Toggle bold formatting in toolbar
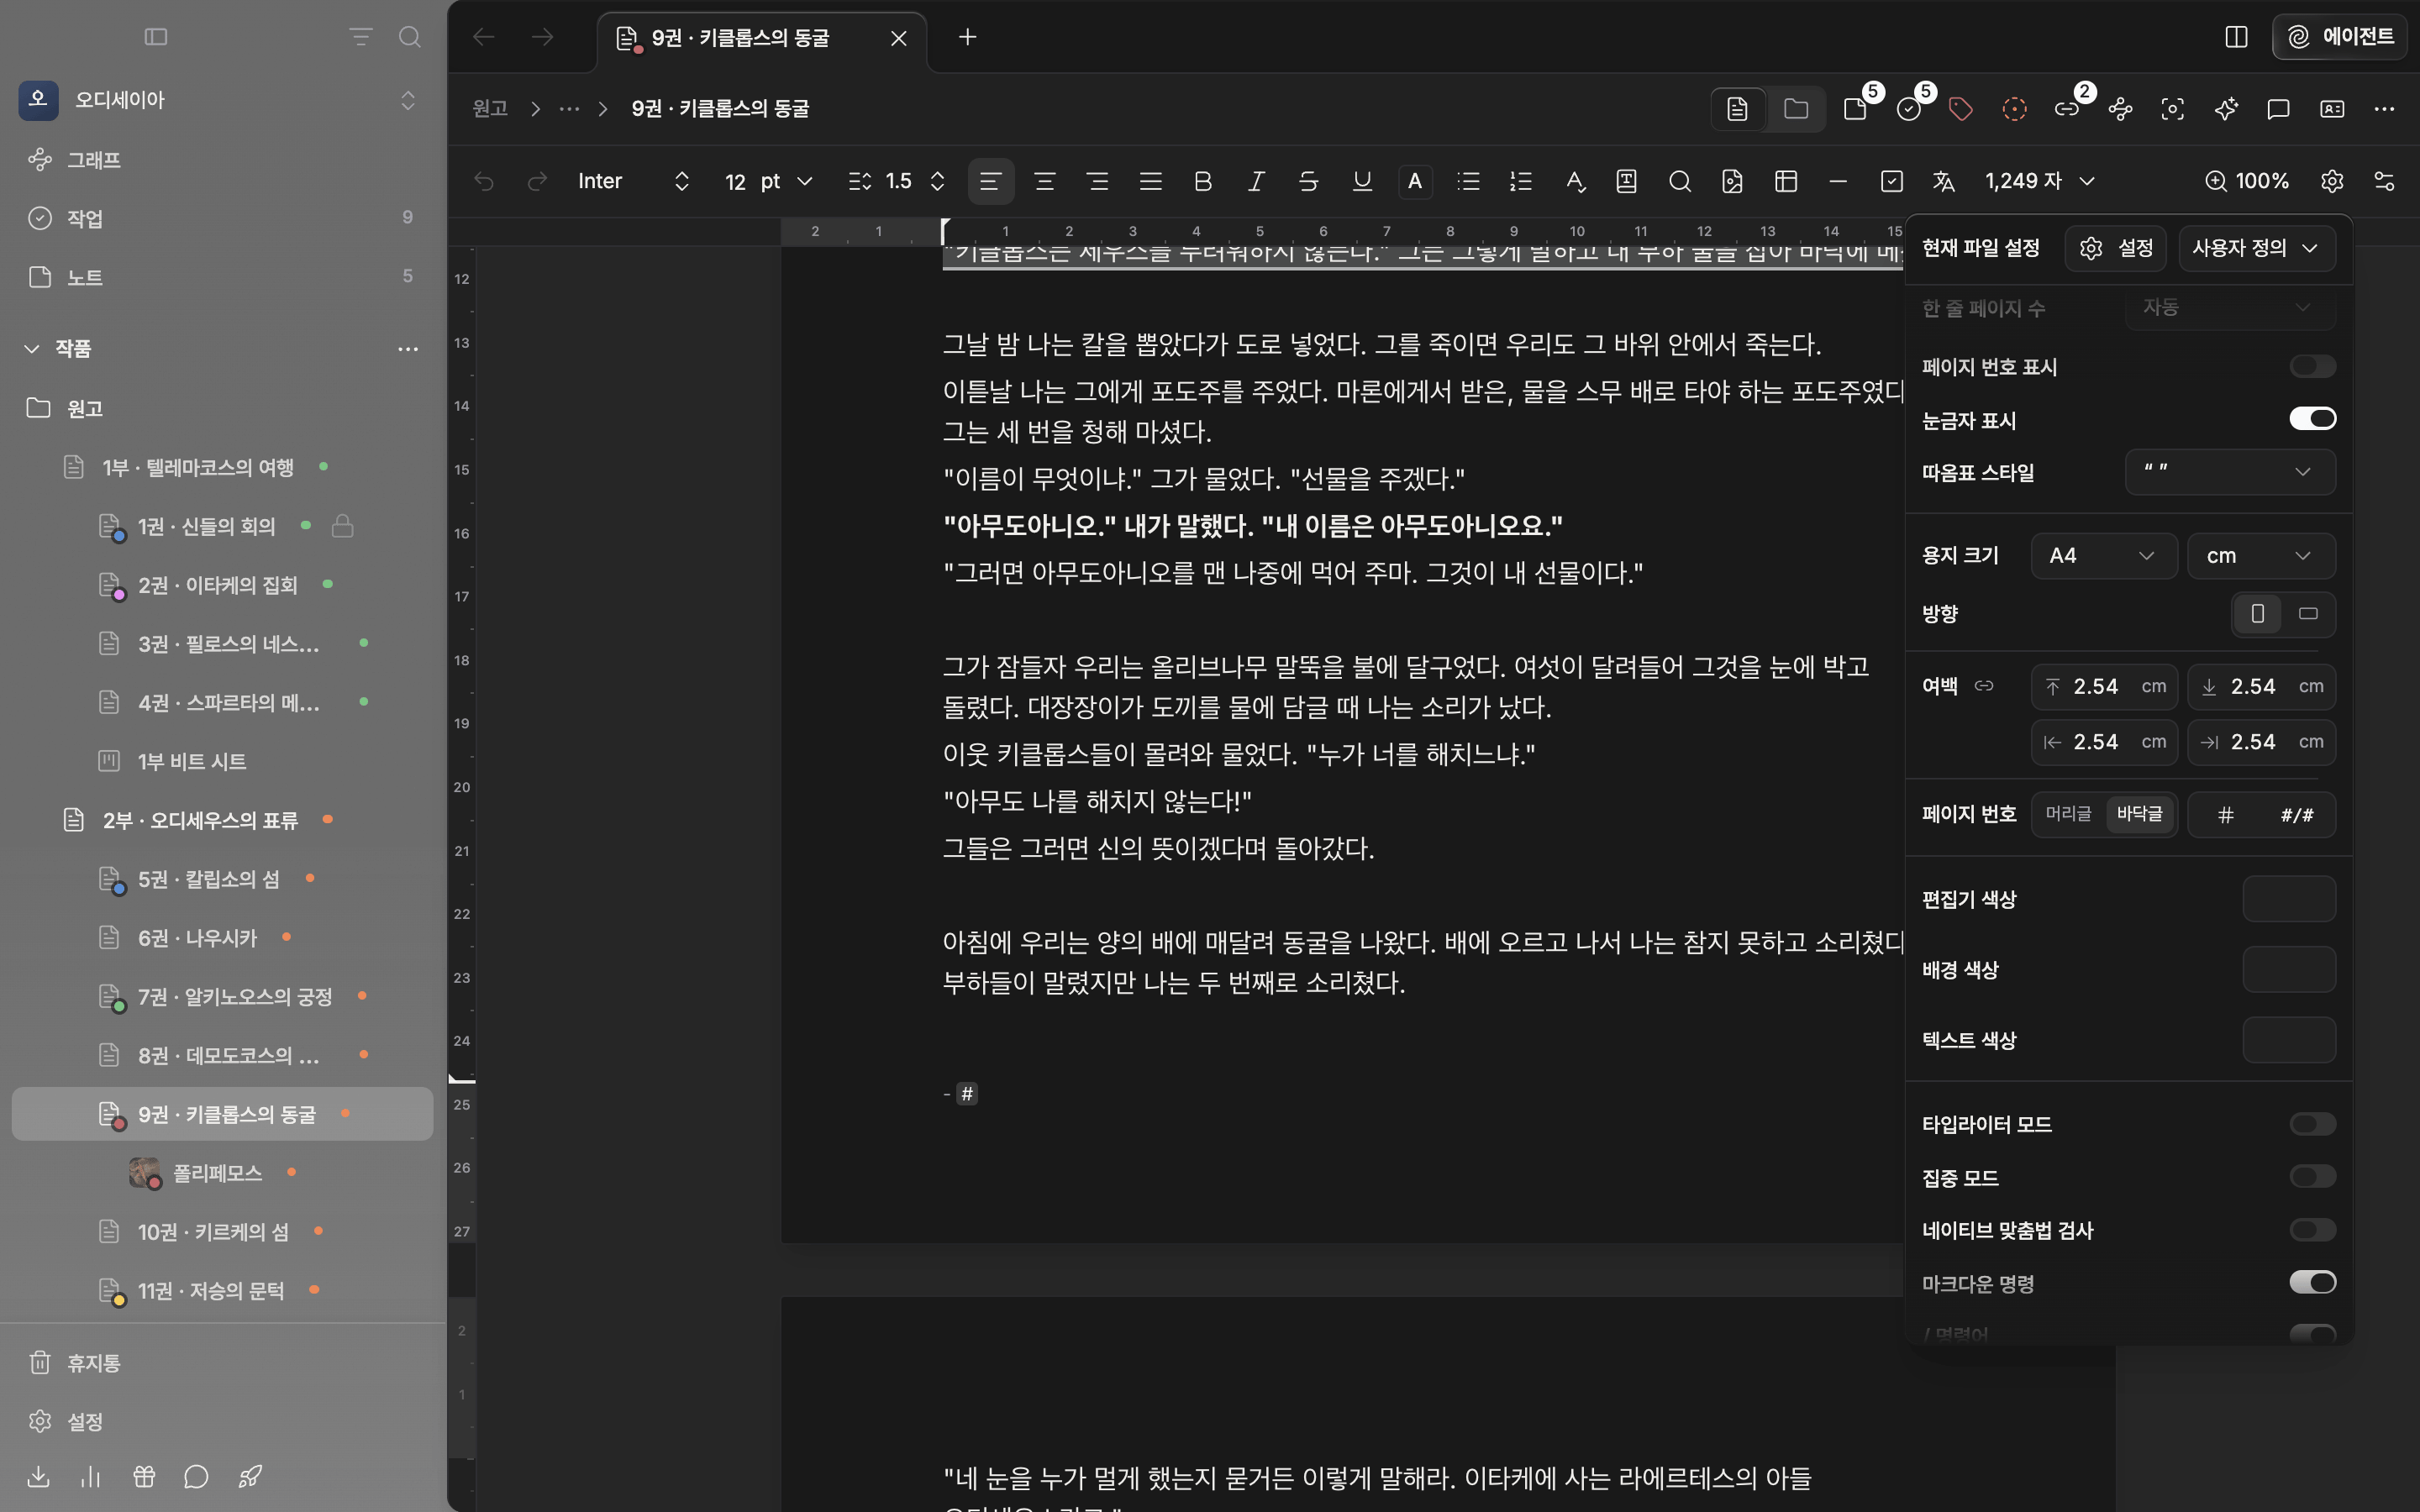The width and height of the screenshot is (2420, 1512). tap(1203, 181)
